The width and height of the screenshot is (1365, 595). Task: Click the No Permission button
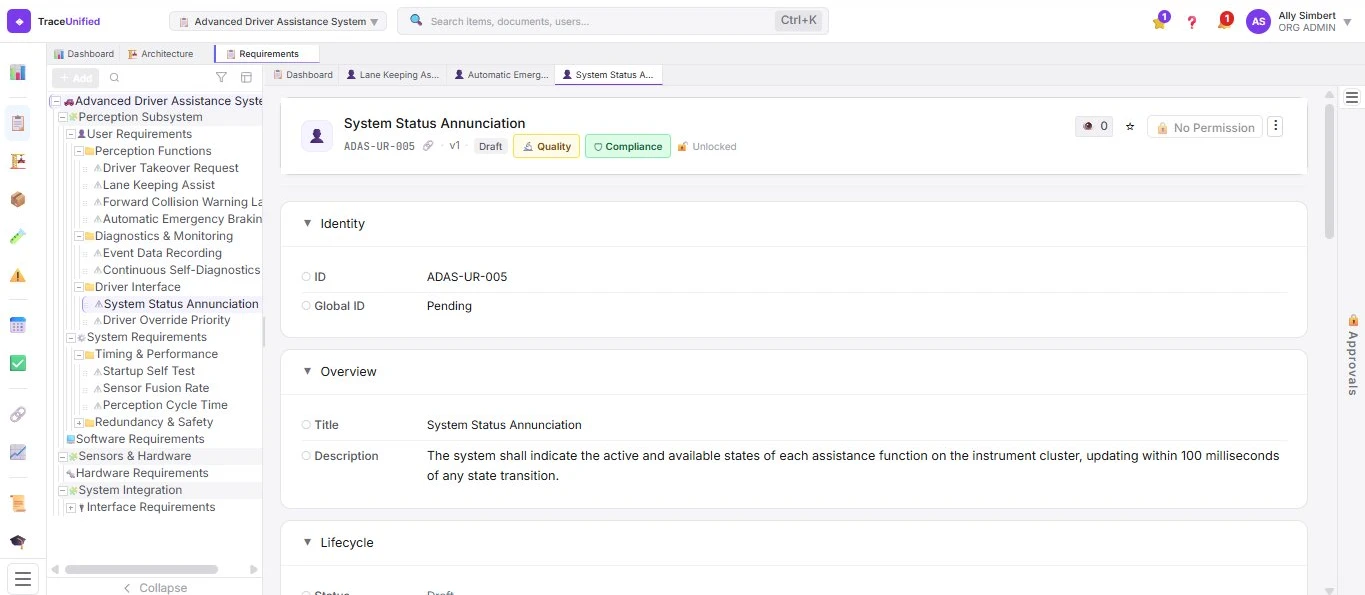pyautogui.click(x=1204, y=127)
